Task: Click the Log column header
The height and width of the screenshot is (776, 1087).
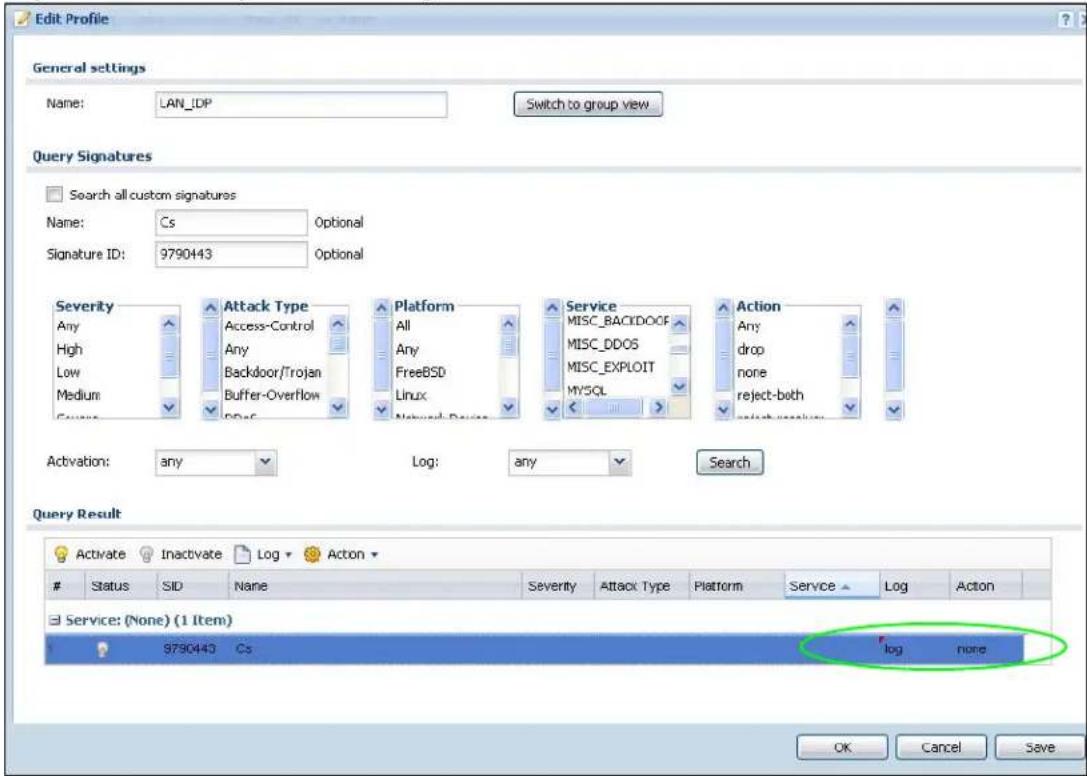Action: tap(913, 587)
